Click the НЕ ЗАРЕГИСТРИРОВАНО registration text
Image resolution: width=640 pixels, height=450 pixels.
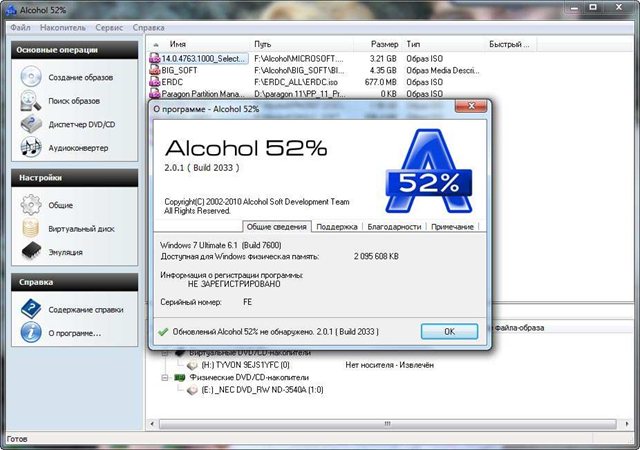(x=234, y=284)
